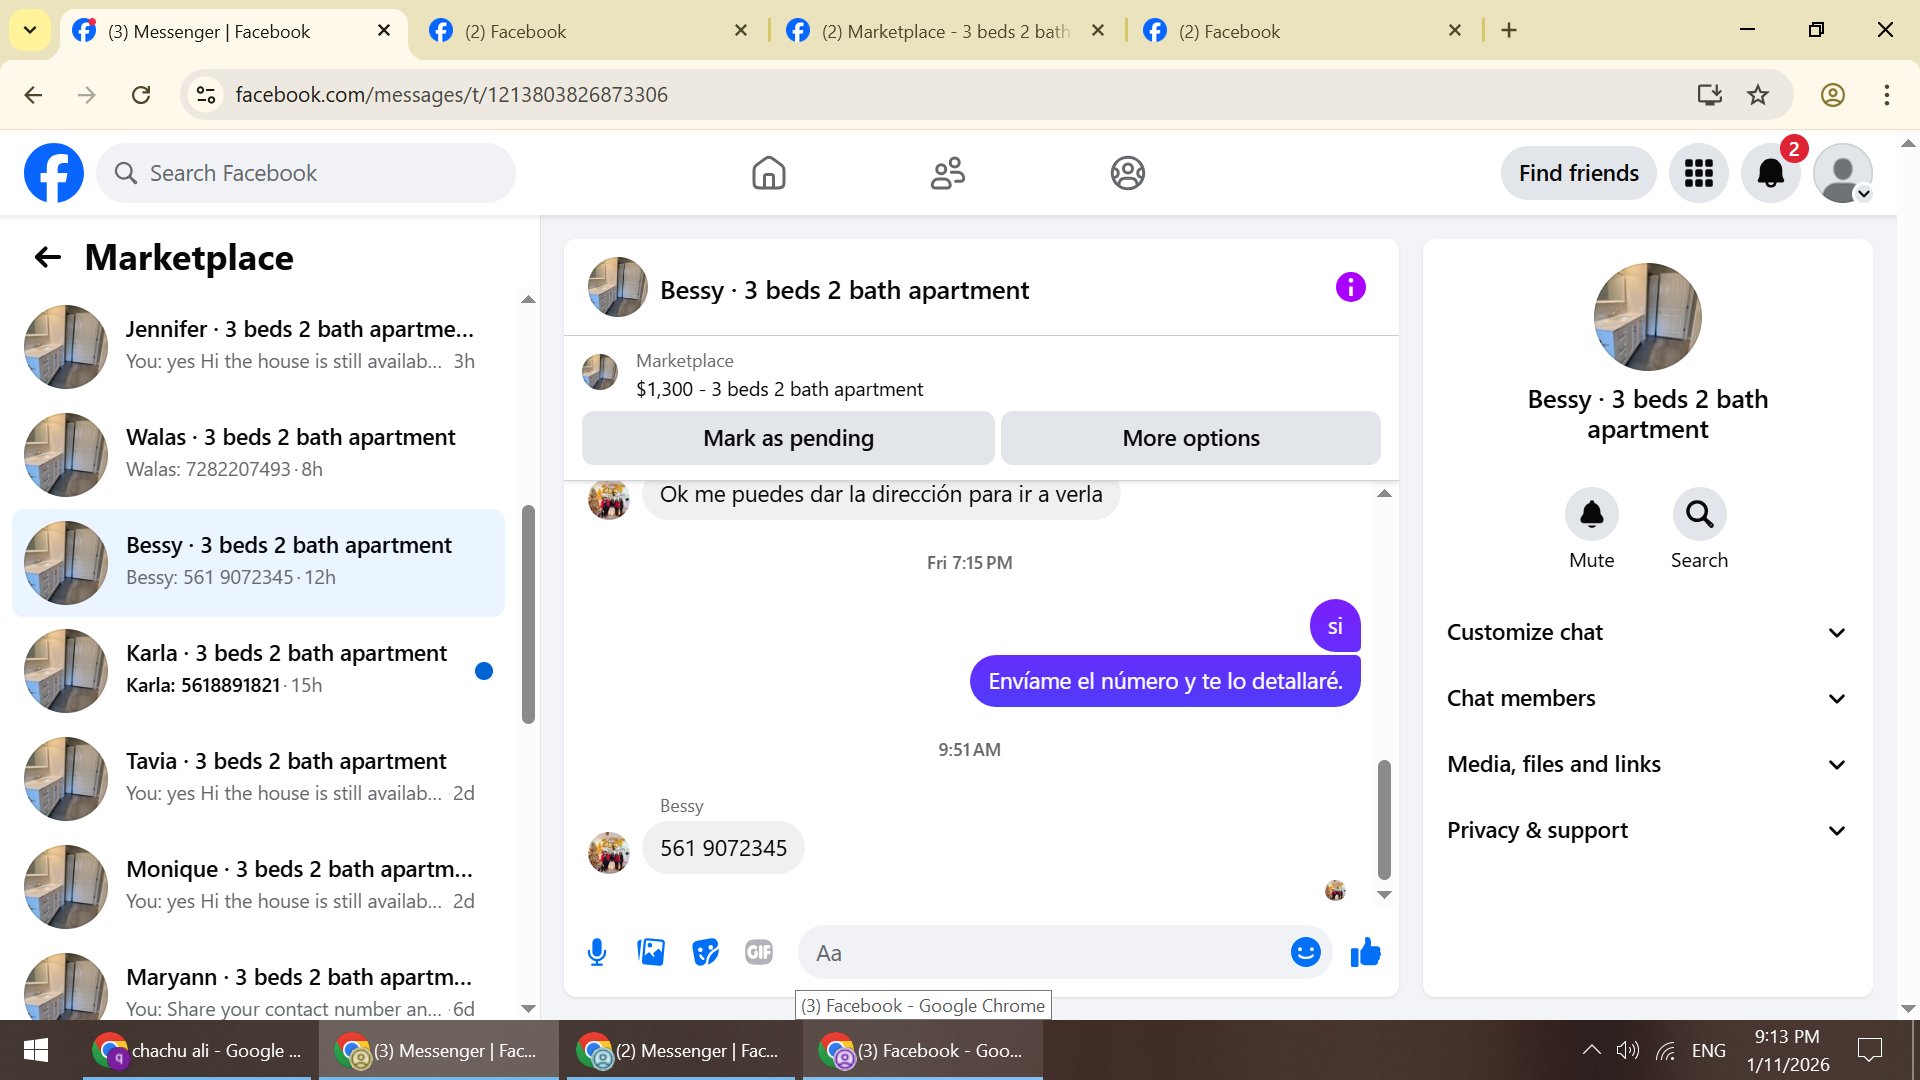Open the Facebook logo home link
The image size is (1920, 1080).
[x=54, y=173]
